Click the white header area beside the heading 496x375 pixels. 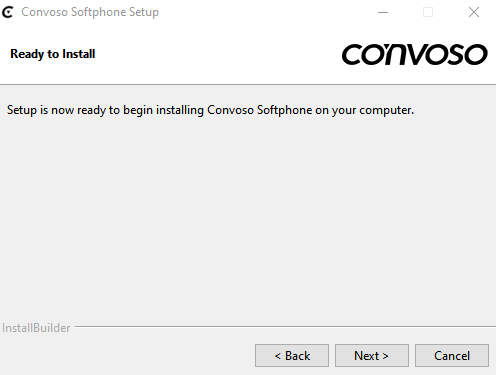217,54
